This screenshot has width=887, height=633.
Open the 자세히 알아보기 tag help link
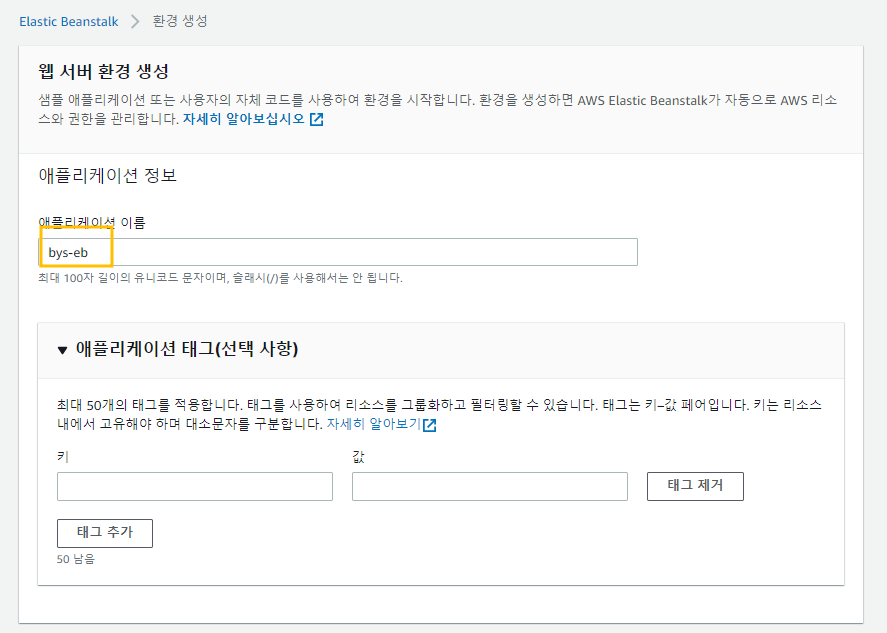374,424
